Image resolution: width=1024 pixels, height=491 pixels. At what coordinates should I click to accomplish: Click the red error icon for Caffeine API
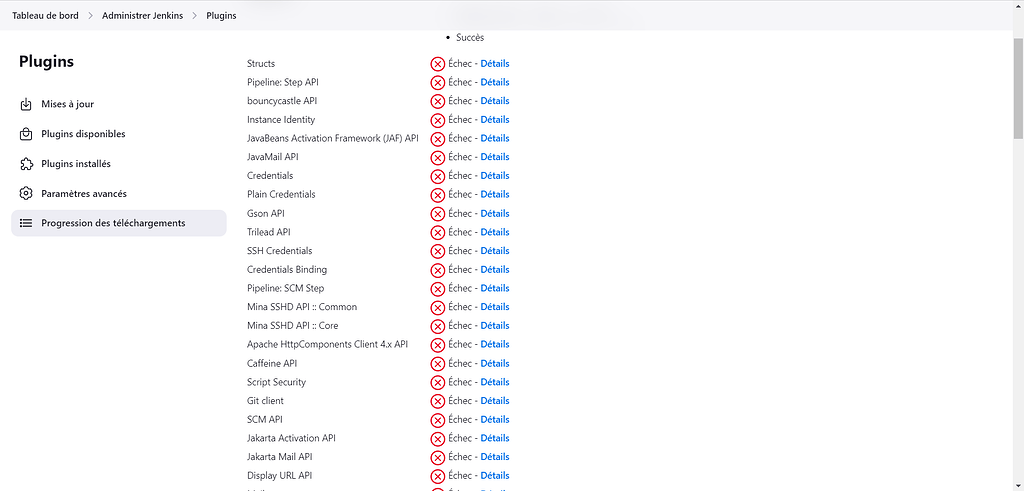(x=438, y=364)
